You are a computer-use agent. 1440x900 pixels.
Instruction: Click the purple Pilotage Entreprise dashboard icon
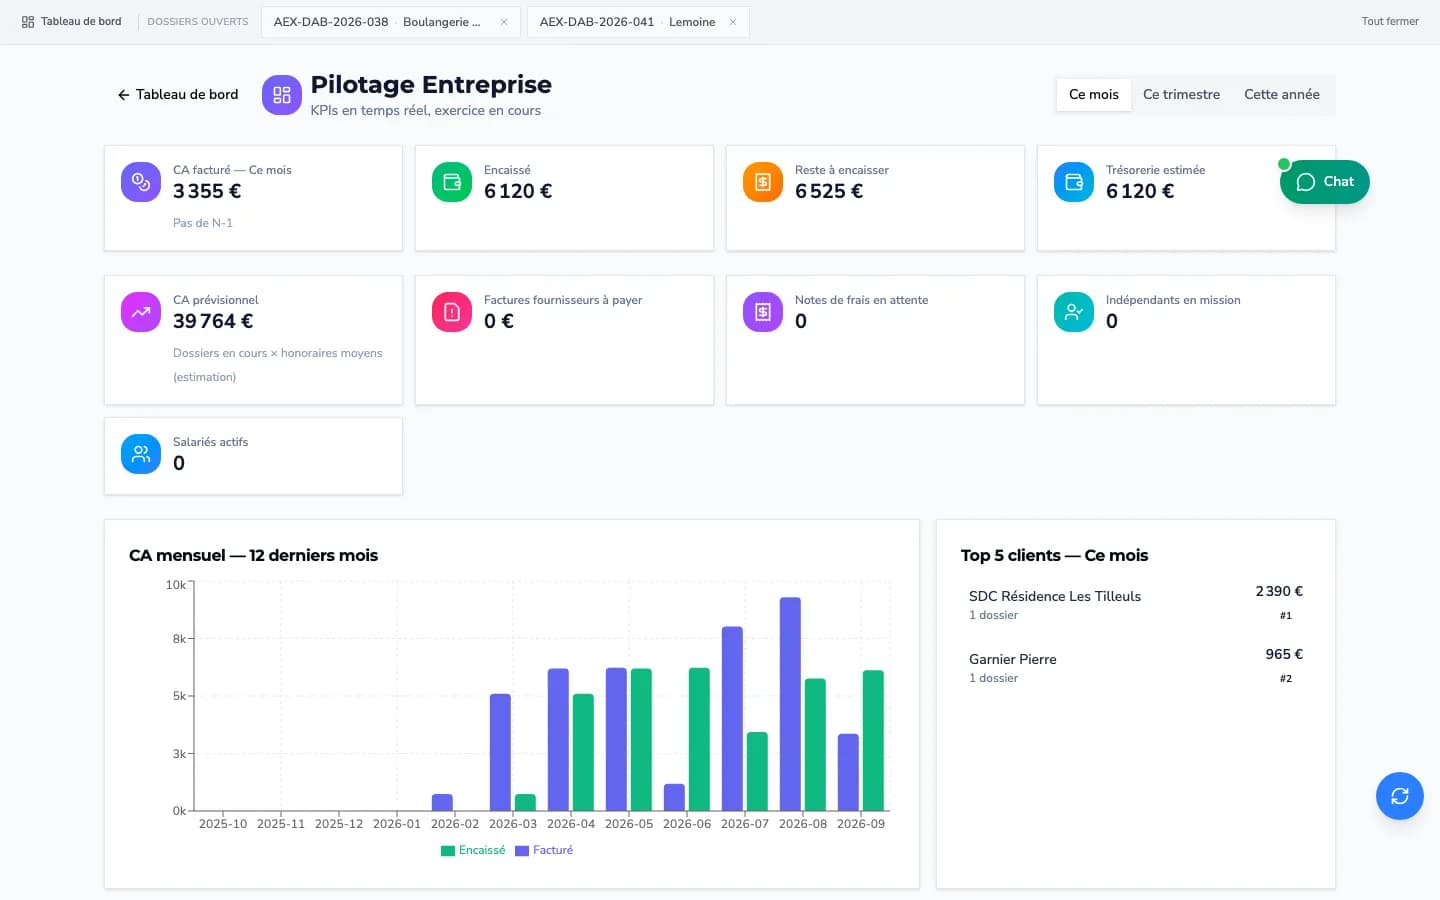coord(282,95)
